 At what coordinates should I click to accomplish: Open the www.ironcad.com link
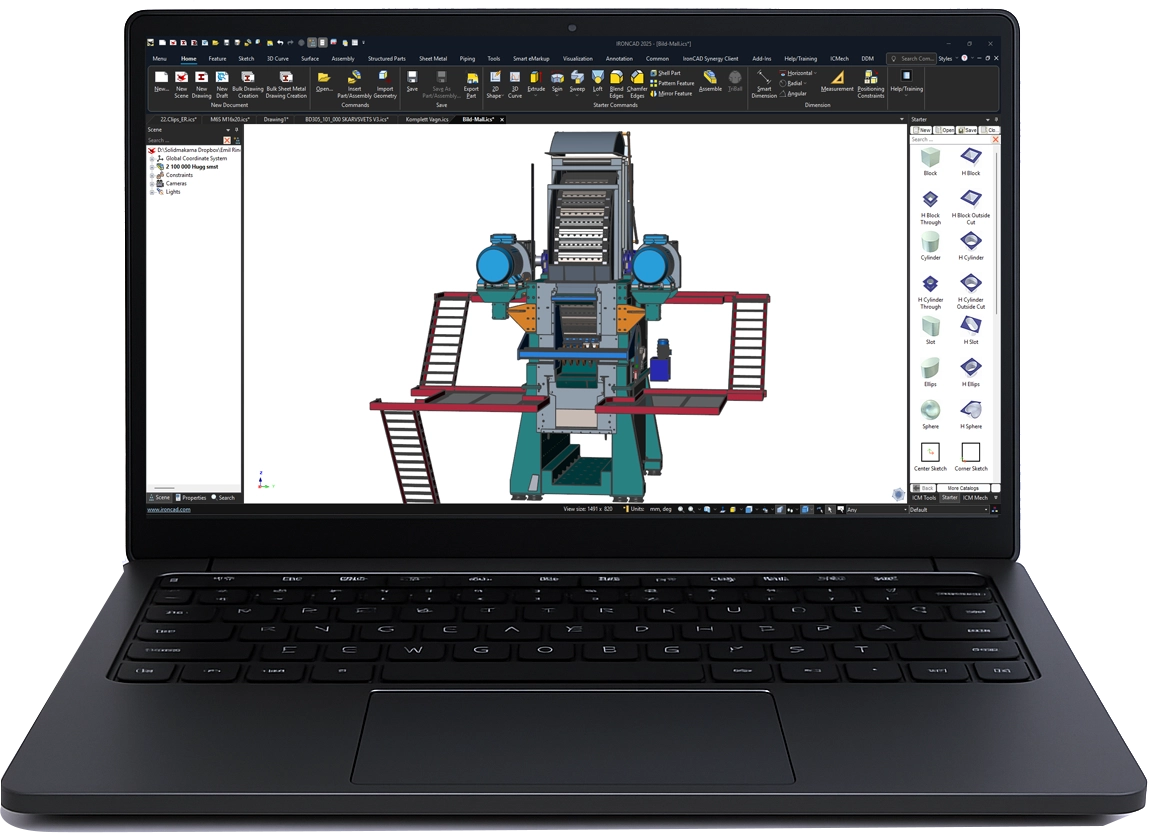click(x=169, y=509)
